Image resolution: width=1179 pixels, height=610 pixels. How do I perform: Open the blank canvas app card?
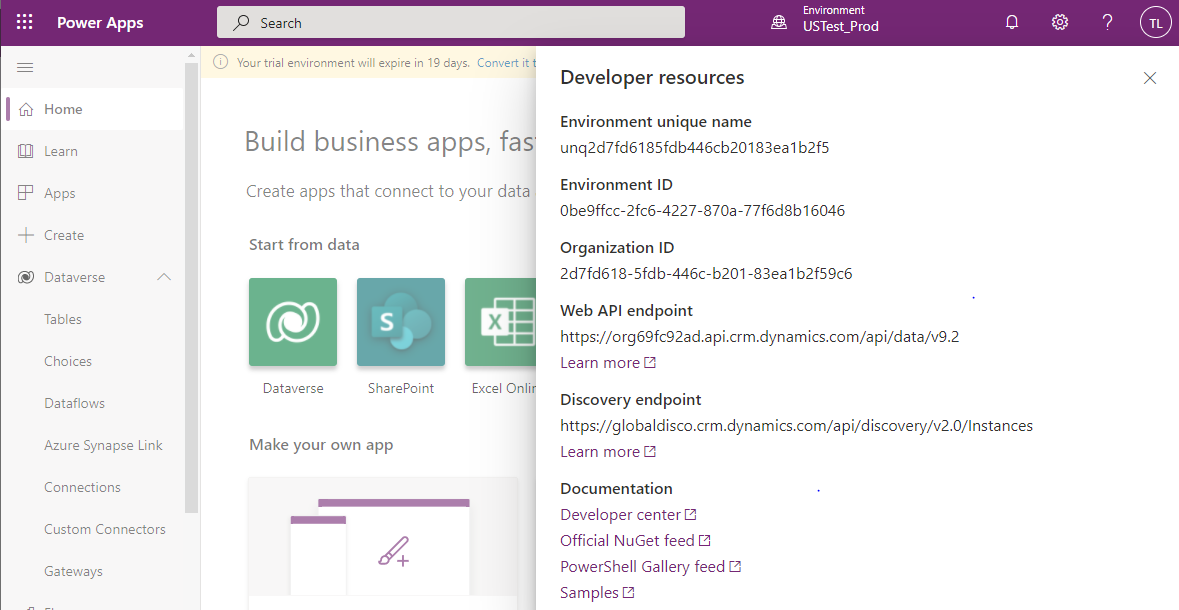(x=383, y=544)
